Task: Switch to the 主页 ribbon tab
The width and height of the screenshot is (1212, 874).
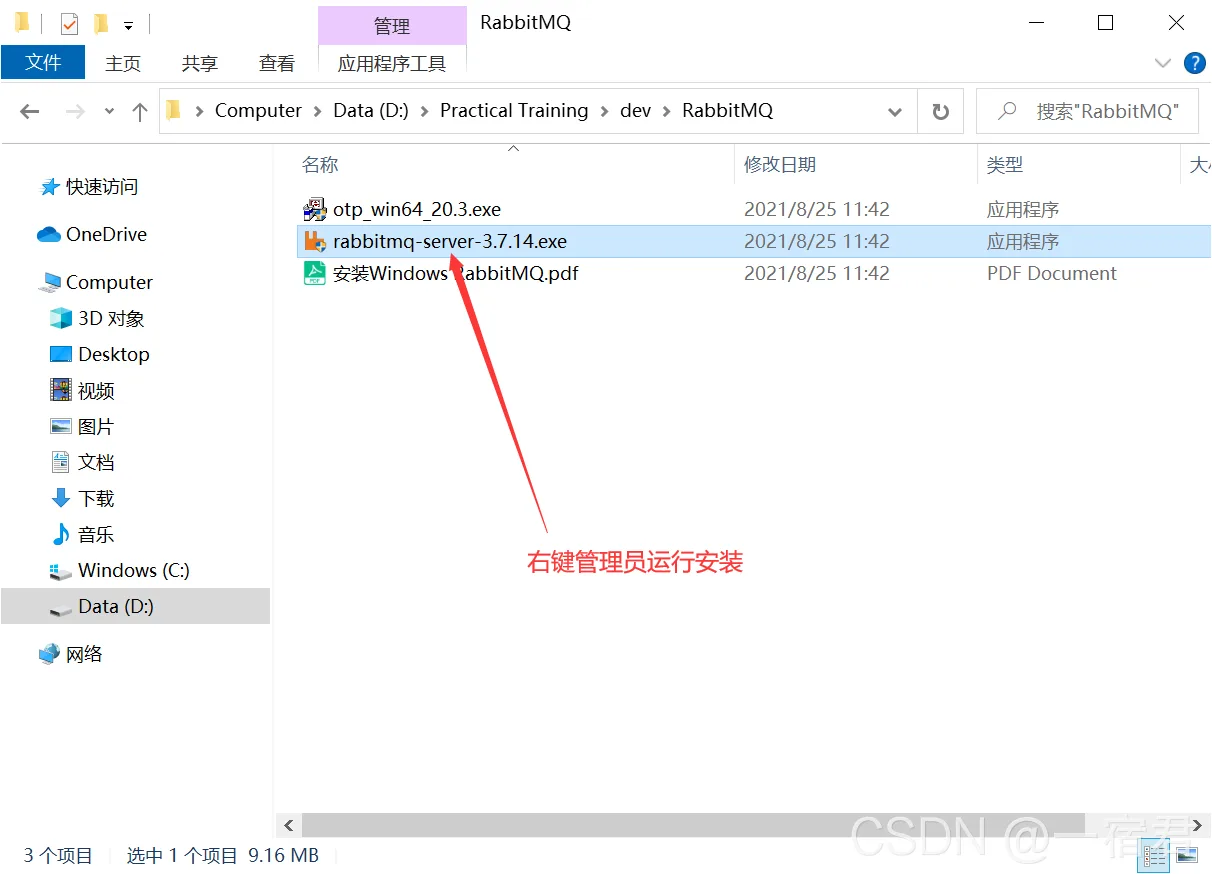Action: click(123, 63)
